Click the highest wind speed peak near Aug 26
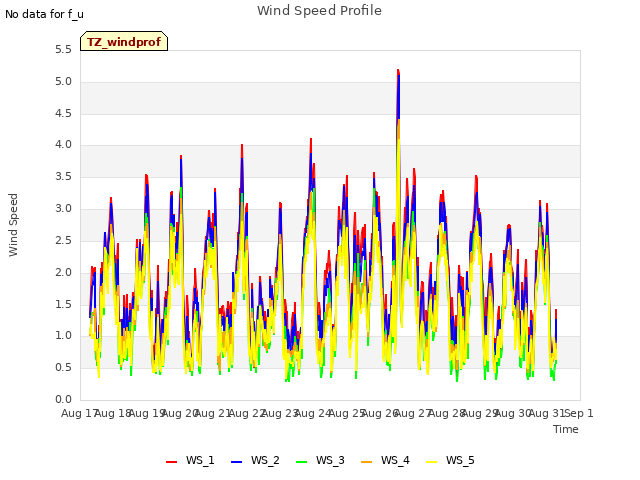 point(398,71)
